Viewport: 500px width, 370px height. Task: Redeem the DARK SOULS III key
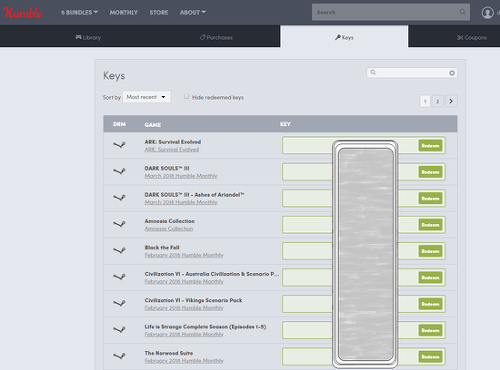(430, 172)
